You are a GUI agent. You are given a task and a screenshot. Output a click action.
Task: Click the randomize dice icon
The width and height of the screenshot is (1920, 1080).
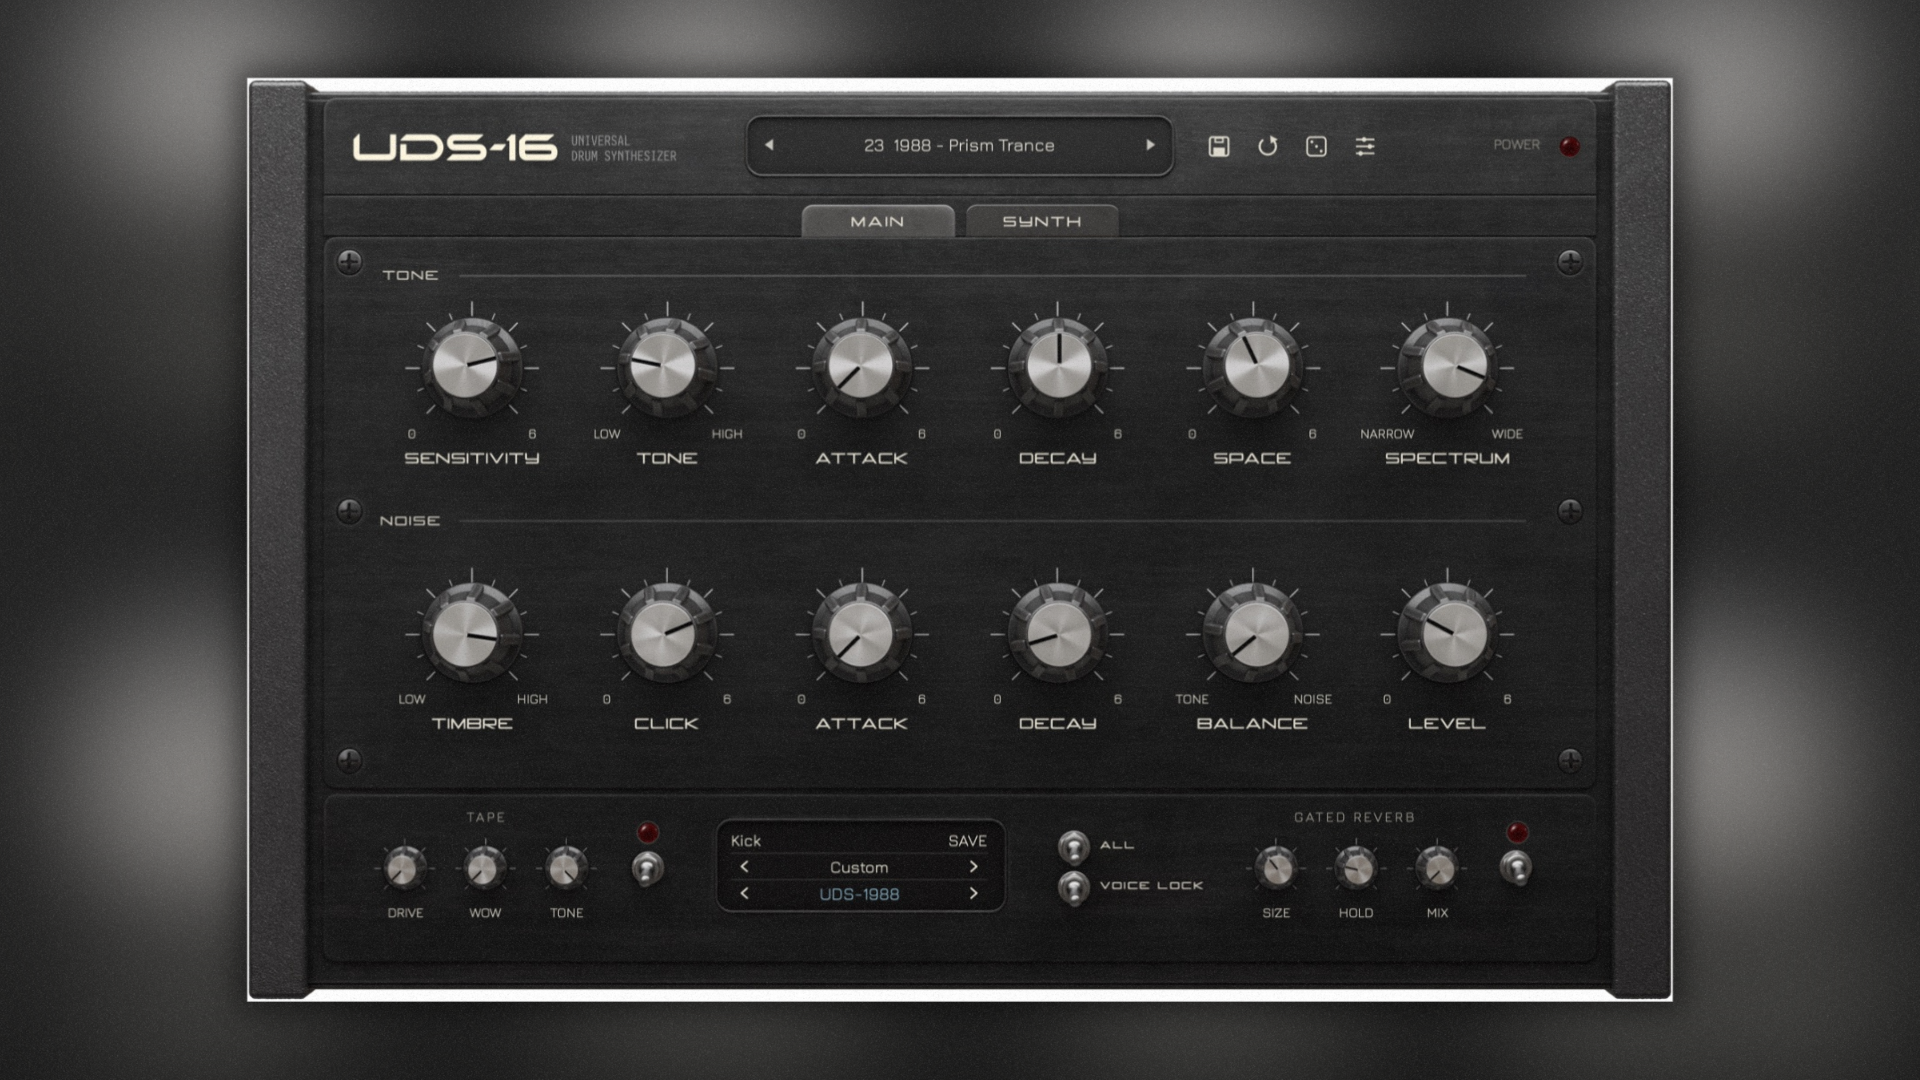click(x=1316, y=146)
